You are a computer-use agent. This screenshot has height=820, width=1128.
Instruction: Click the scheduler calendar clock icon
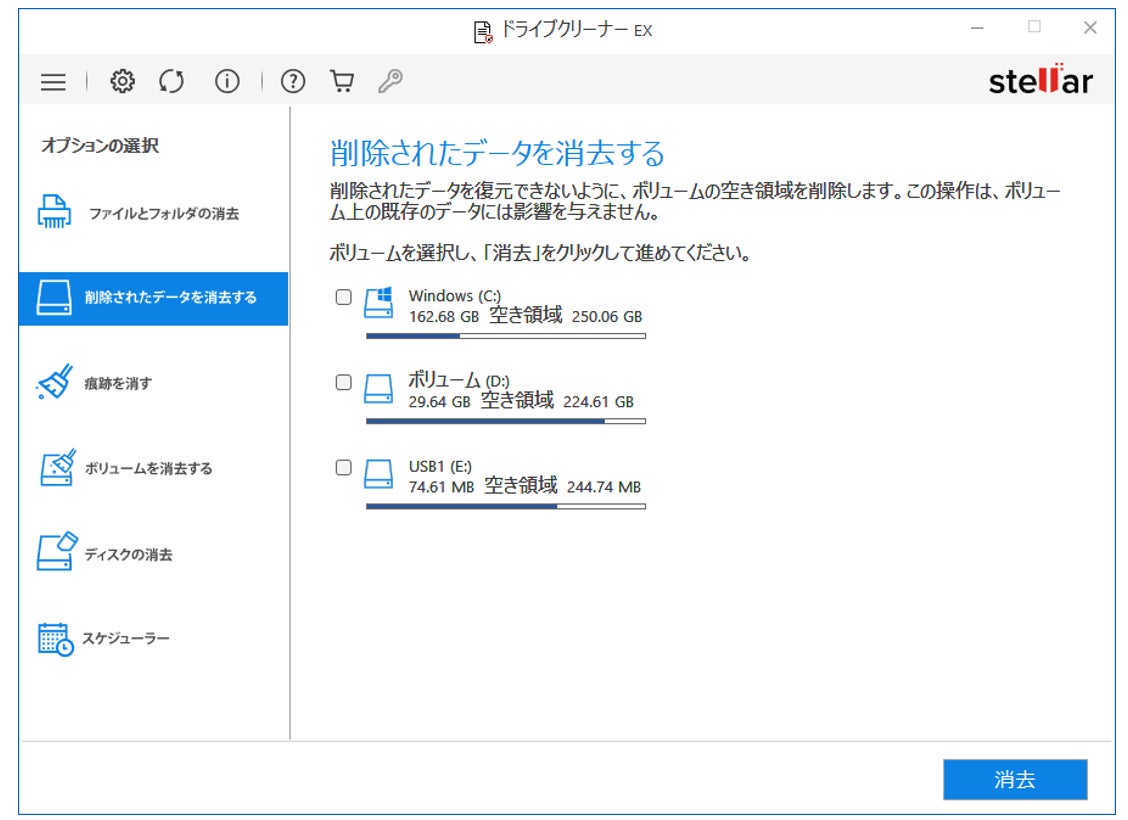coord(55,639)
